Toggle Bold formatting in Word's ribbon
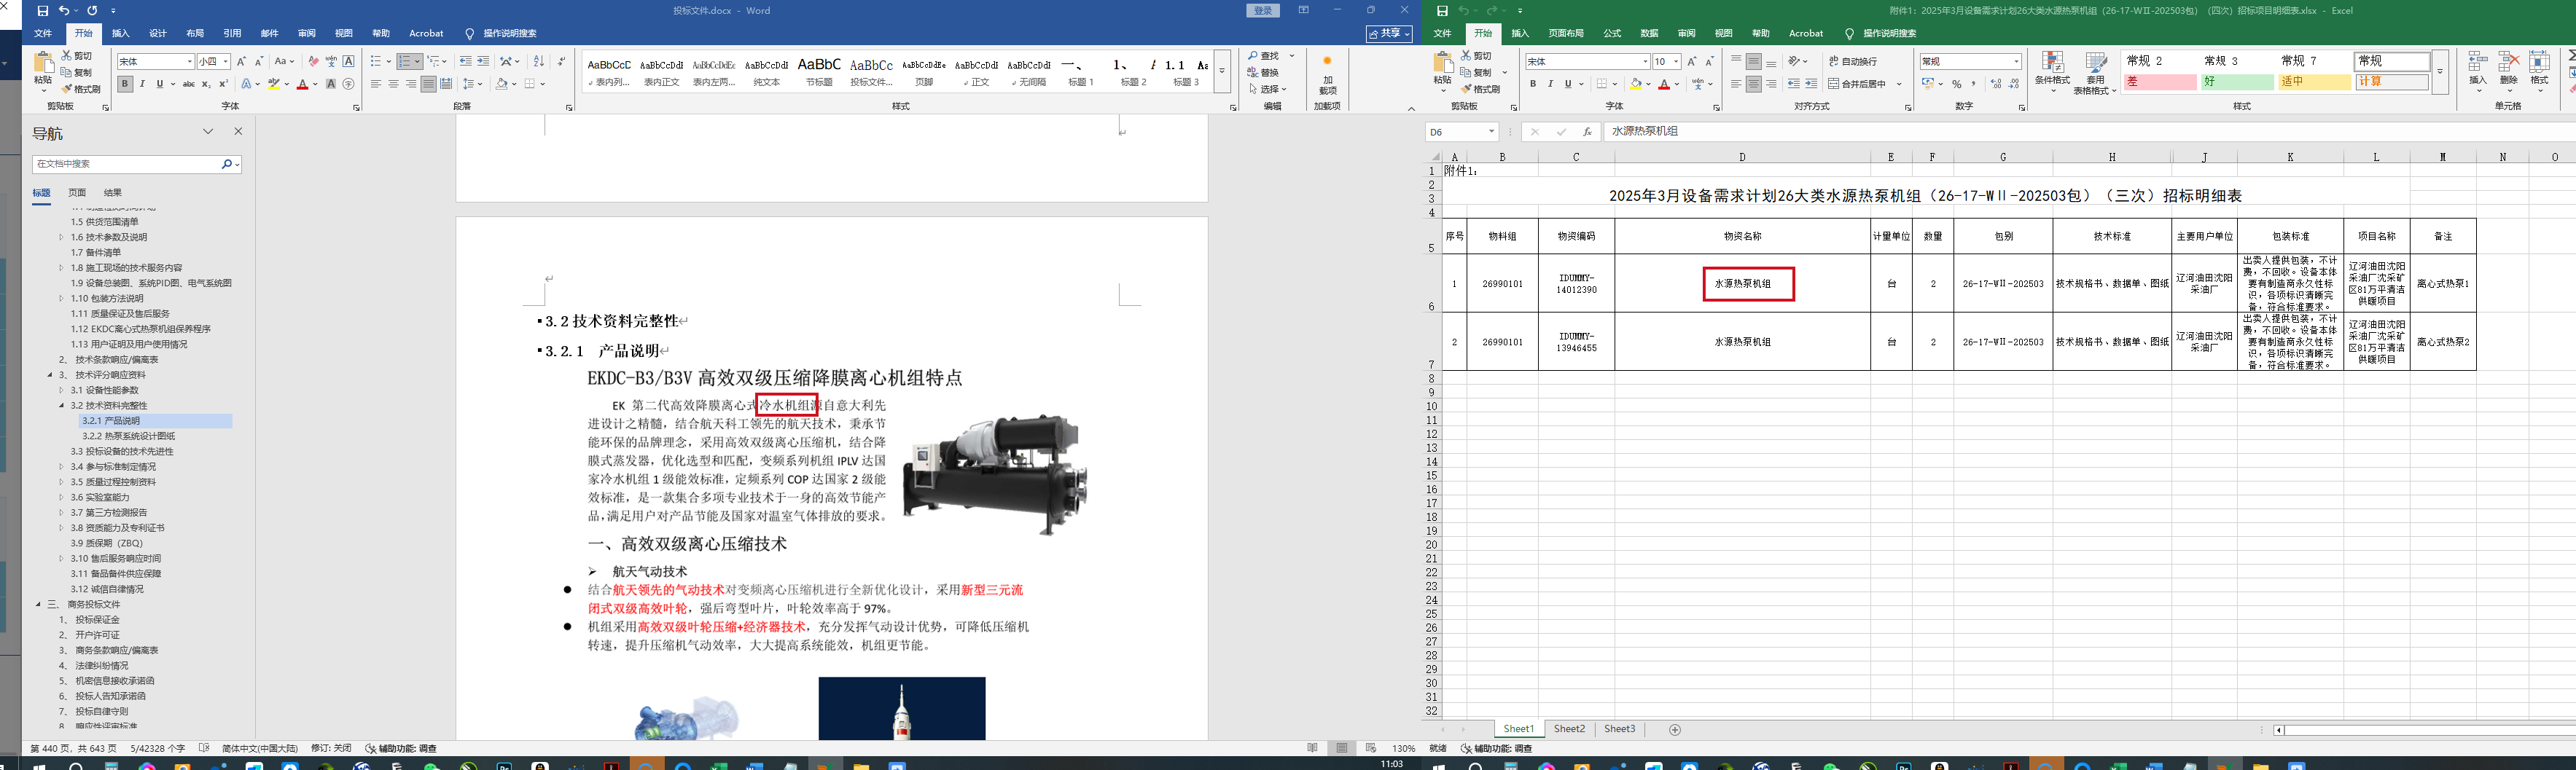Image resolution: width=2576 pixels, height=770 pixels. coord(125,84)
